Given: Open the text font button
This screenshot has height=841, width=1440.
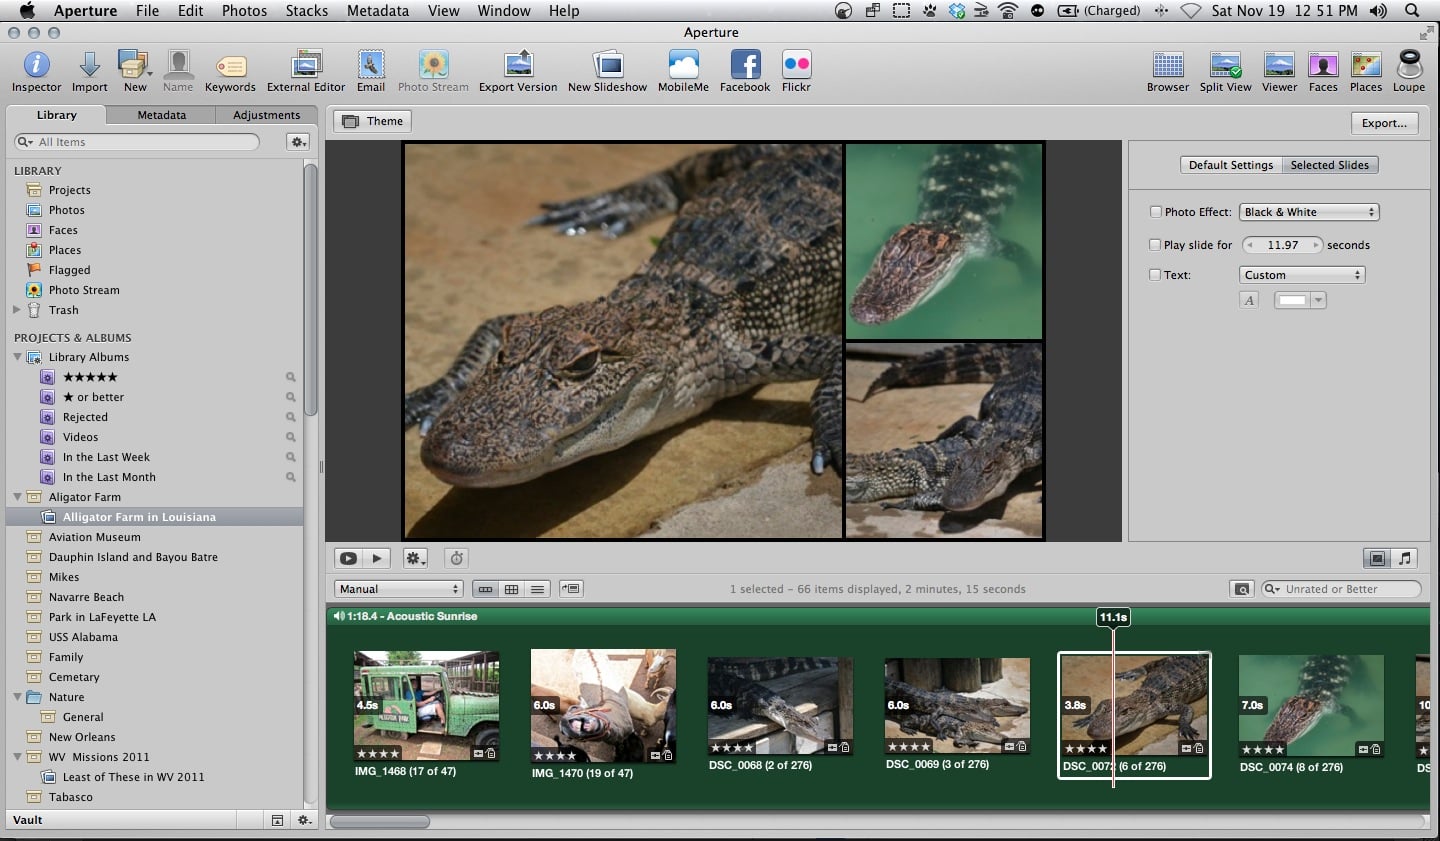Looking at the screenshot, I should tap(1249, 300).
